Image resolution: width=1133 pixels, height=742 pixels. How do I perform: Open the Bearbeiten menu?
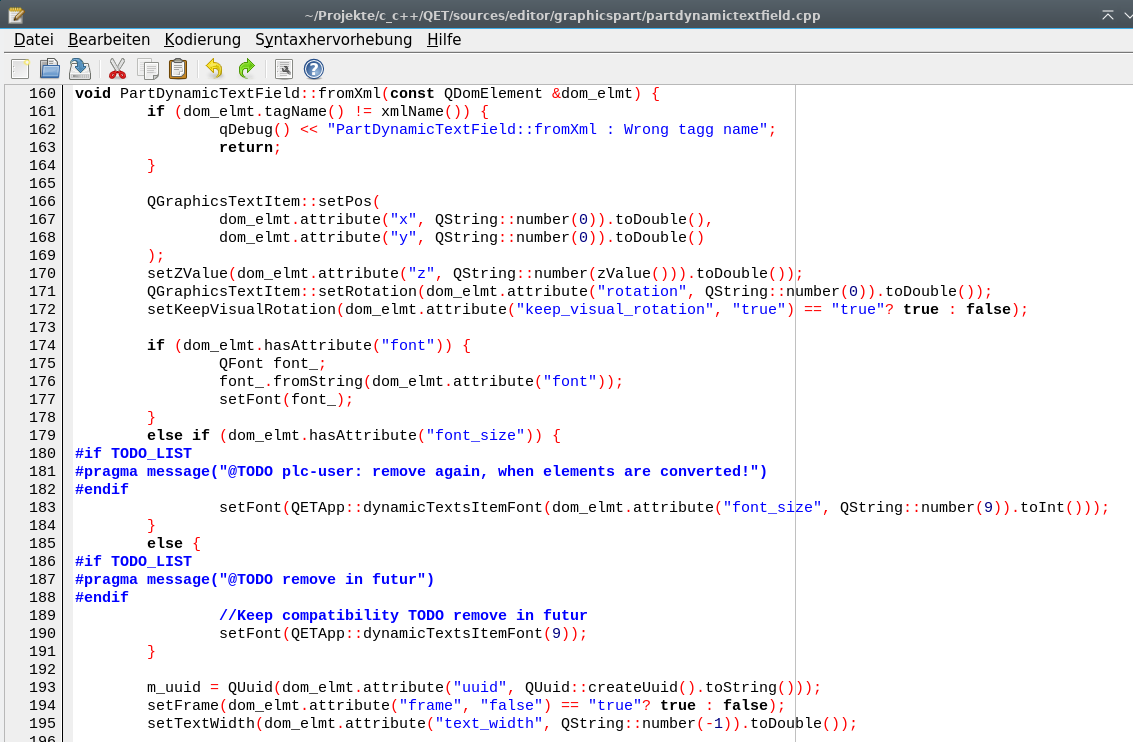click(x=109, y=40)
